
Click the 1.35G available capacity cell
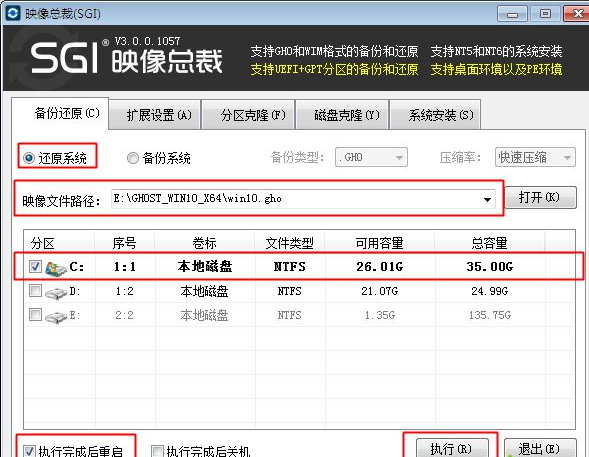(379, 315)
